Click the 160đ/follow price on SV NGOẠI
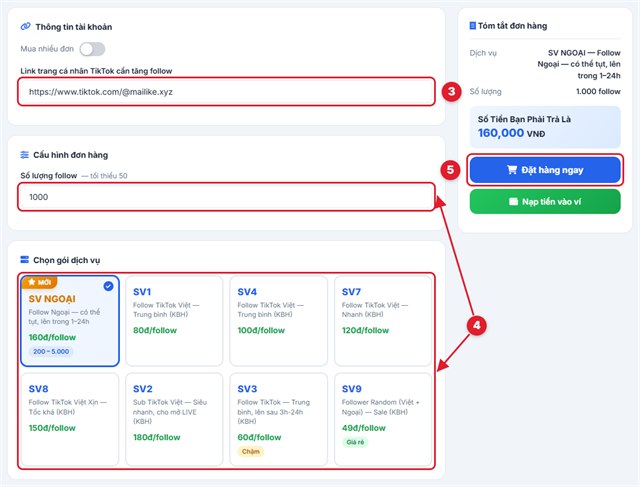Image resolution: width=640 pixels, height=487 pixels. pos(52,337)
